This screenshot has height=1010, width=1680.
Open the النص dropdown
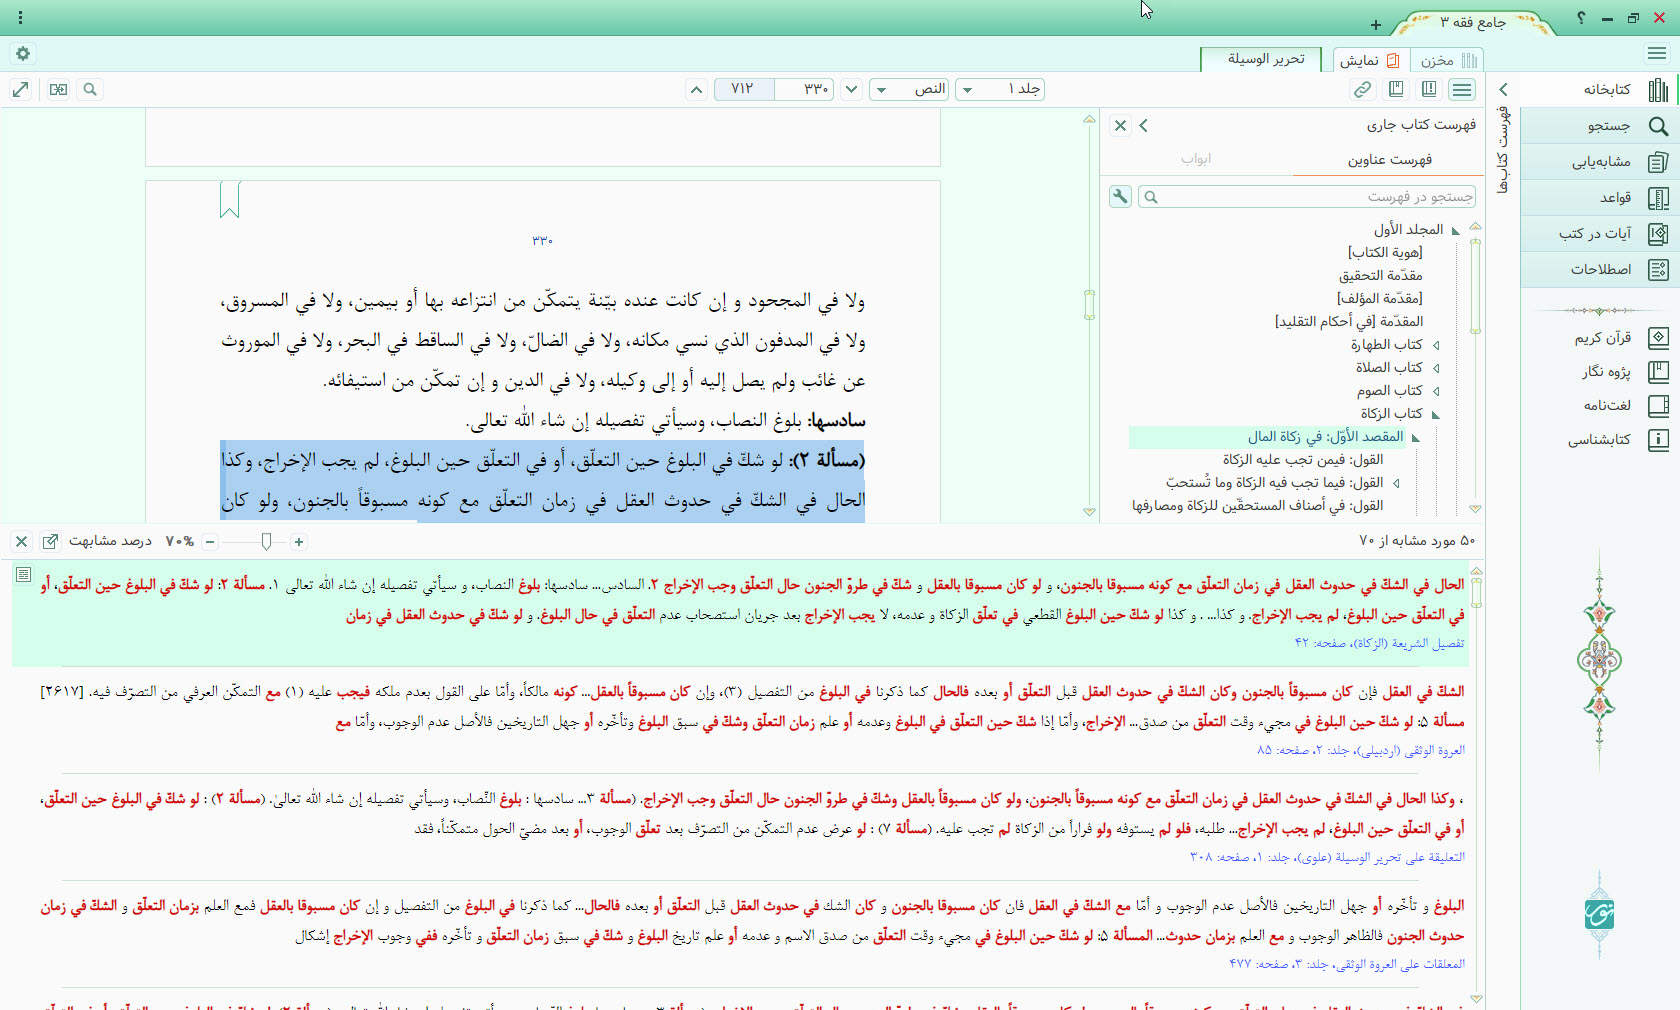[x=908, y=89]
